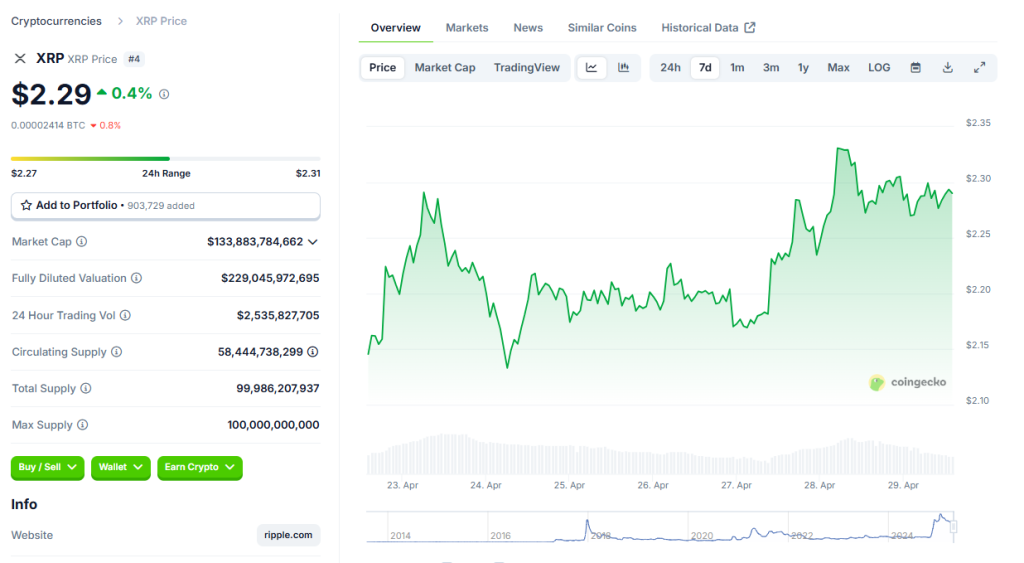Switch to line chart view icon
1024x563 pixels.
point(592,67)
